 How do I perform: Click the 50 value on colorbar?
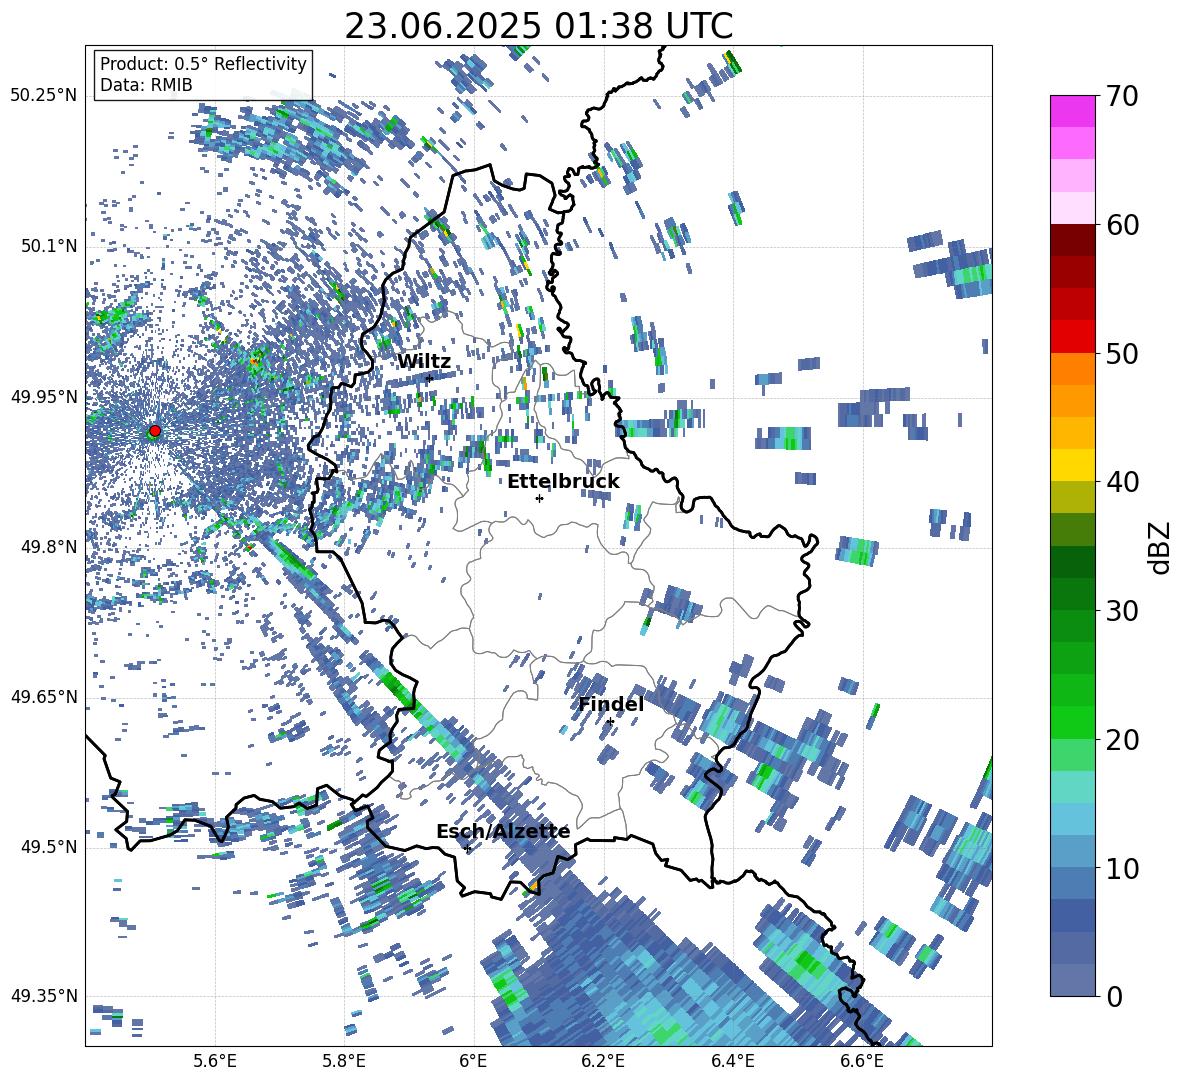pos(1122,354)
